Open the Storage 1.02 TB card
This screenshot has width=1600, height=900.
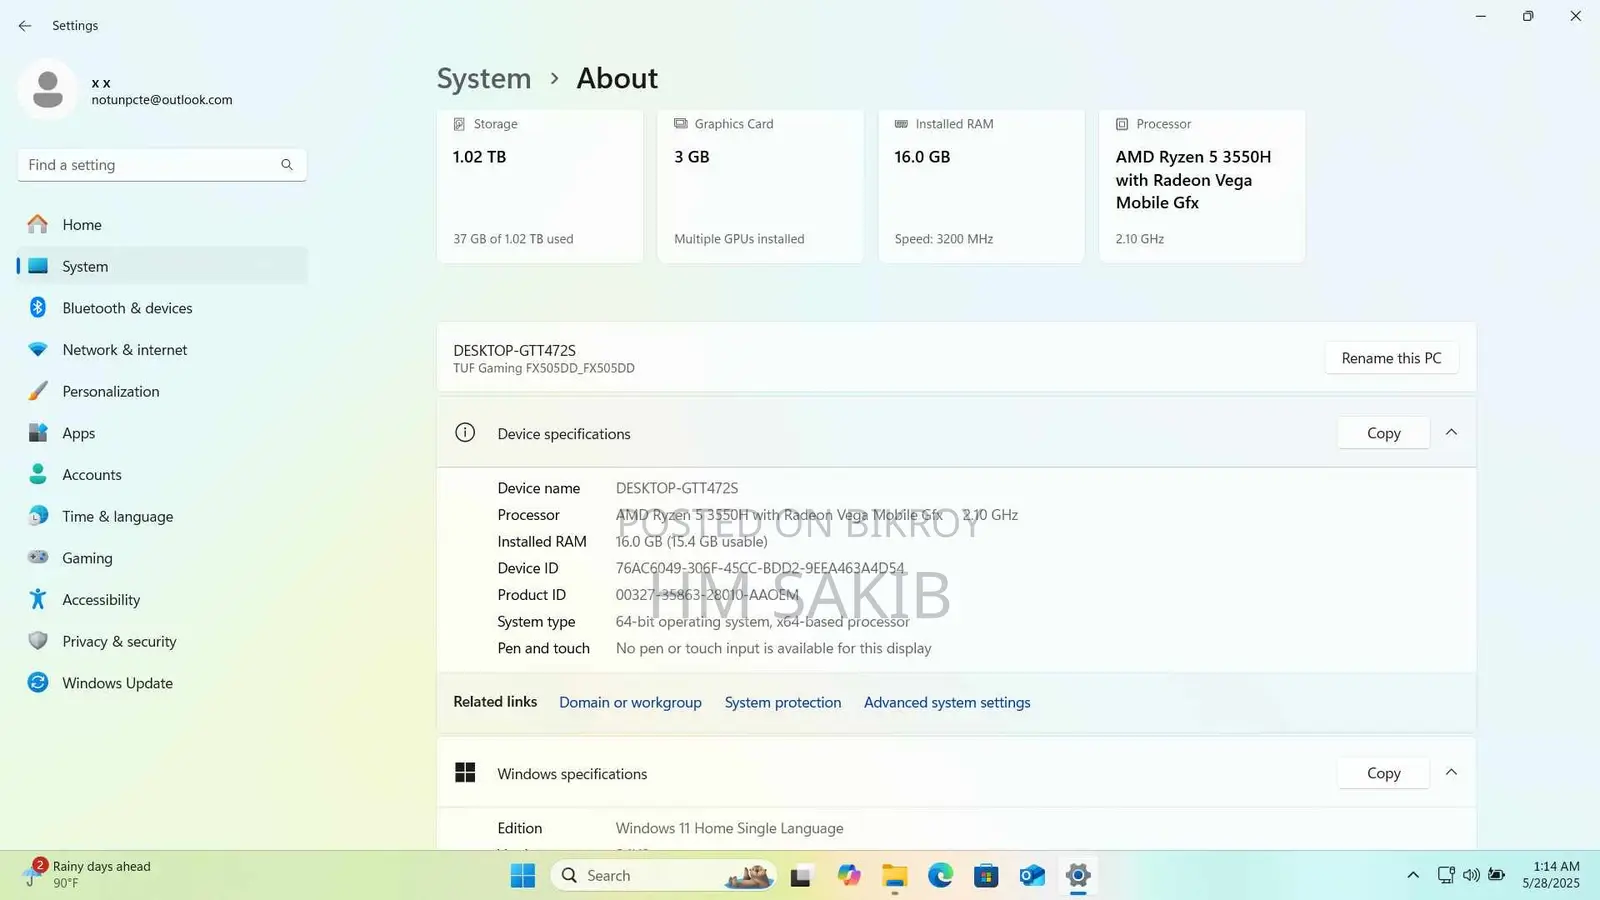540,186
